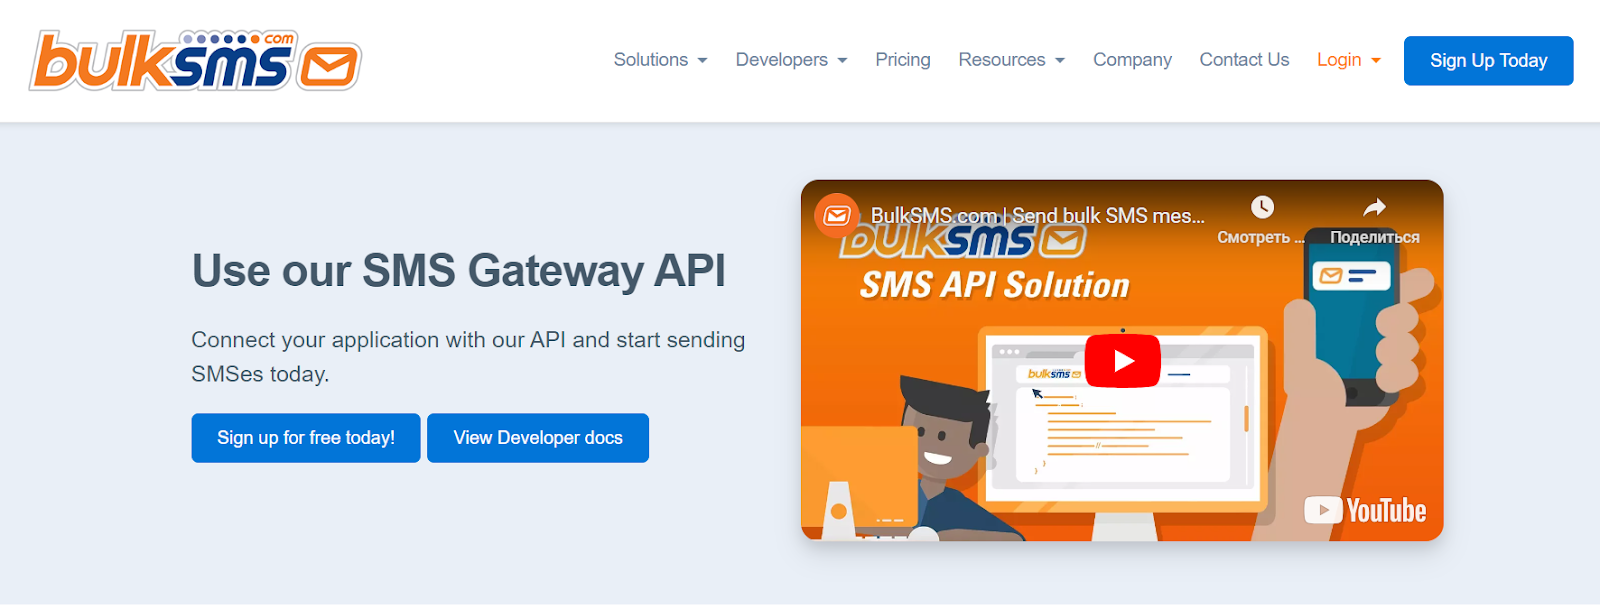Click the Sign Up Today button
1600x609 pixels.
pyautogui.click(x=1488, y=61)
